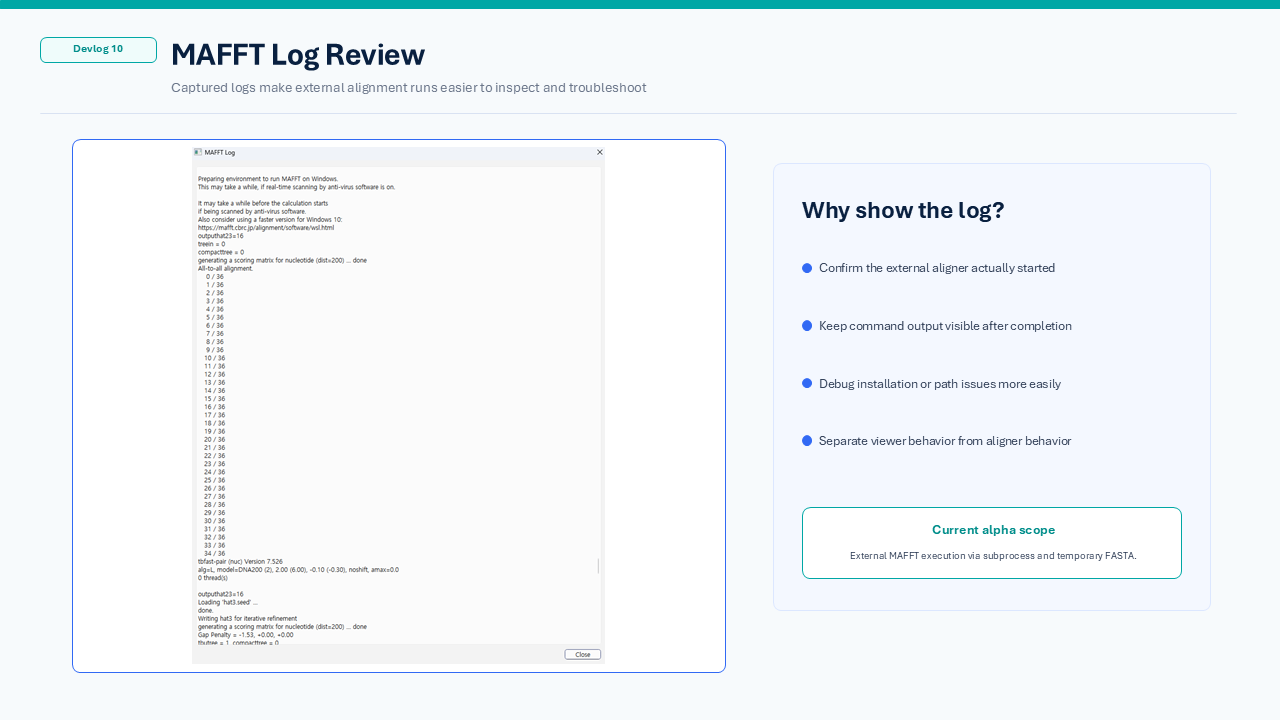Click "Debug installation or path issues more easily"
This screenshot has width=1280, height=720.
click(x=940, y=384)
